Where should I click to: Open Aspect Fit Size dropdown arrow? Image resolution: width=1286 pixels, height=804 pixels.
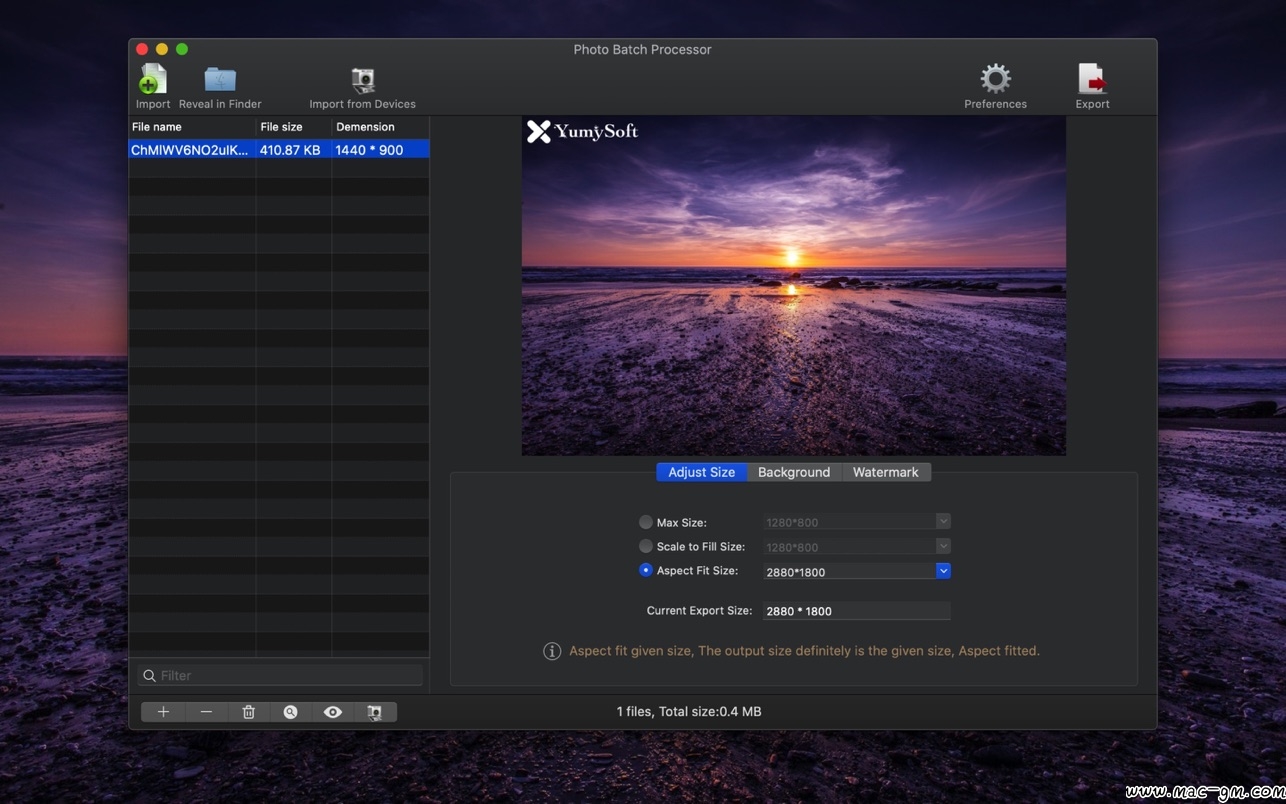(943, 571)
